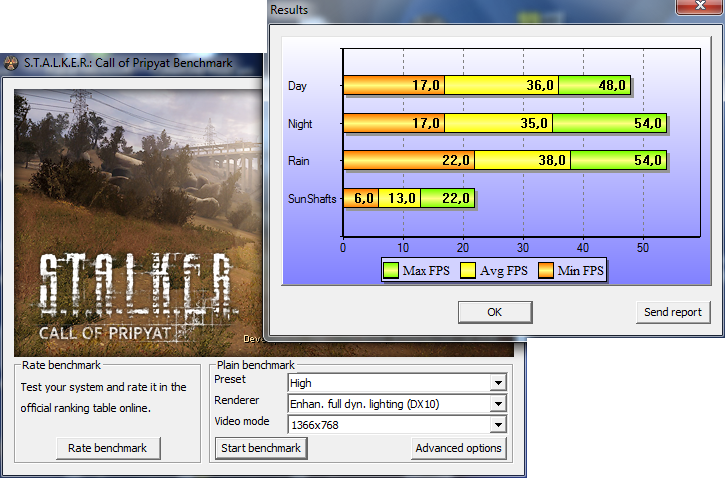Select the Renderer field showing DX10 lighting

(397, 404)
